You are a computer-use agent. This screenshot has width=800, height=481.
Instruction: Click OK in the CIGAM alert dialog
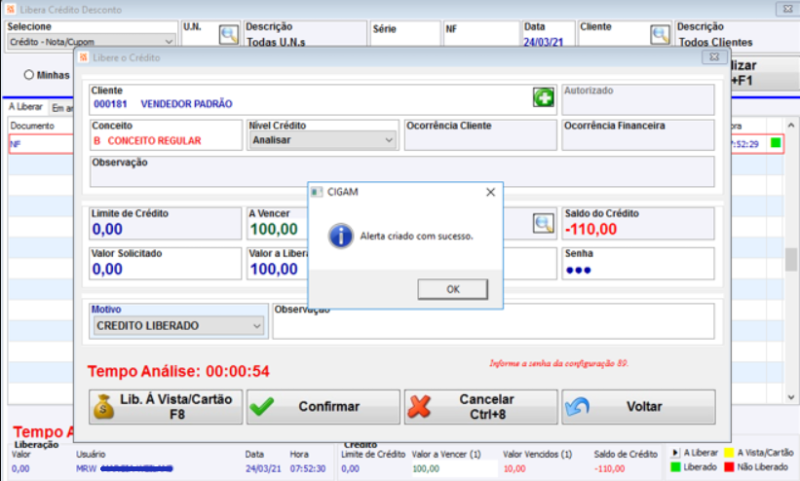(453, 289)
